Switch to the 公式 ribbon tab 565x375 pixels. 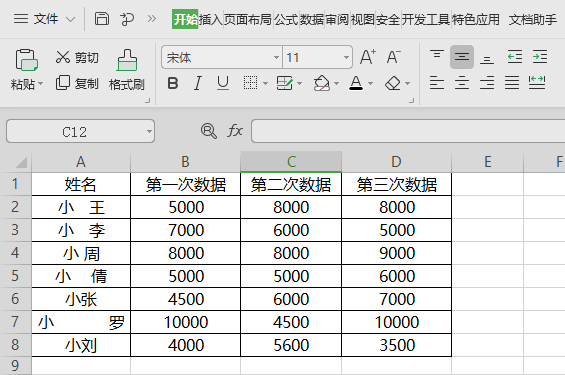click(x=286, y=19)
